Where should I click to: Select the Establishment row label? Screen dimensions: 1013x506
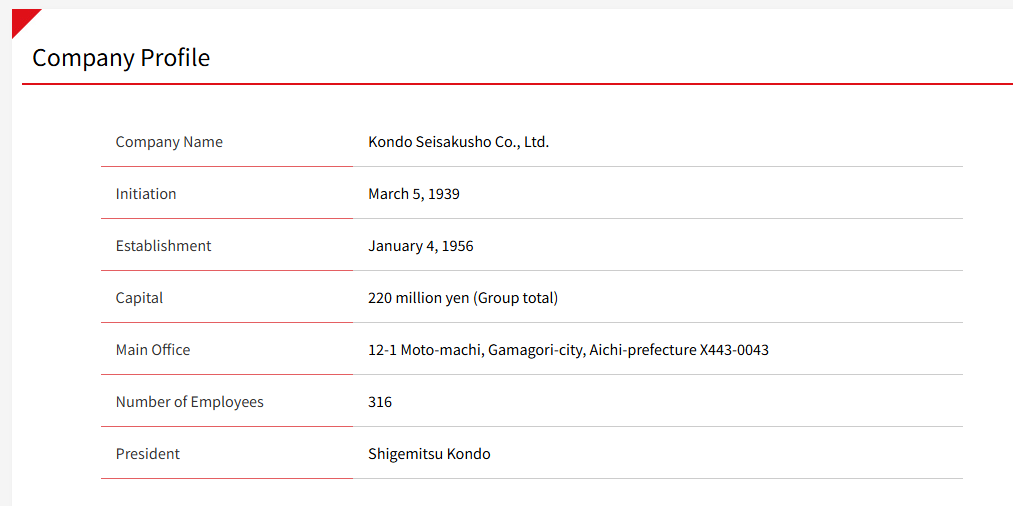(x=163, y=246)
